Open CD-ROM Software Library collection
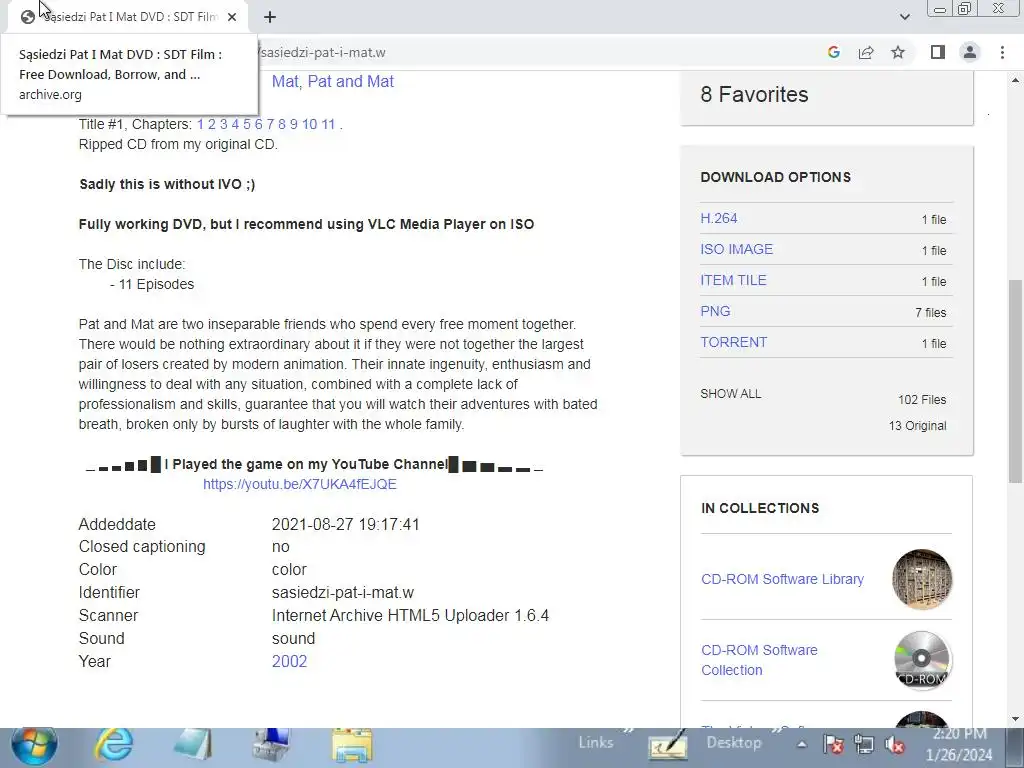Viewport: 1024px width, 768px height. (782, 579)
